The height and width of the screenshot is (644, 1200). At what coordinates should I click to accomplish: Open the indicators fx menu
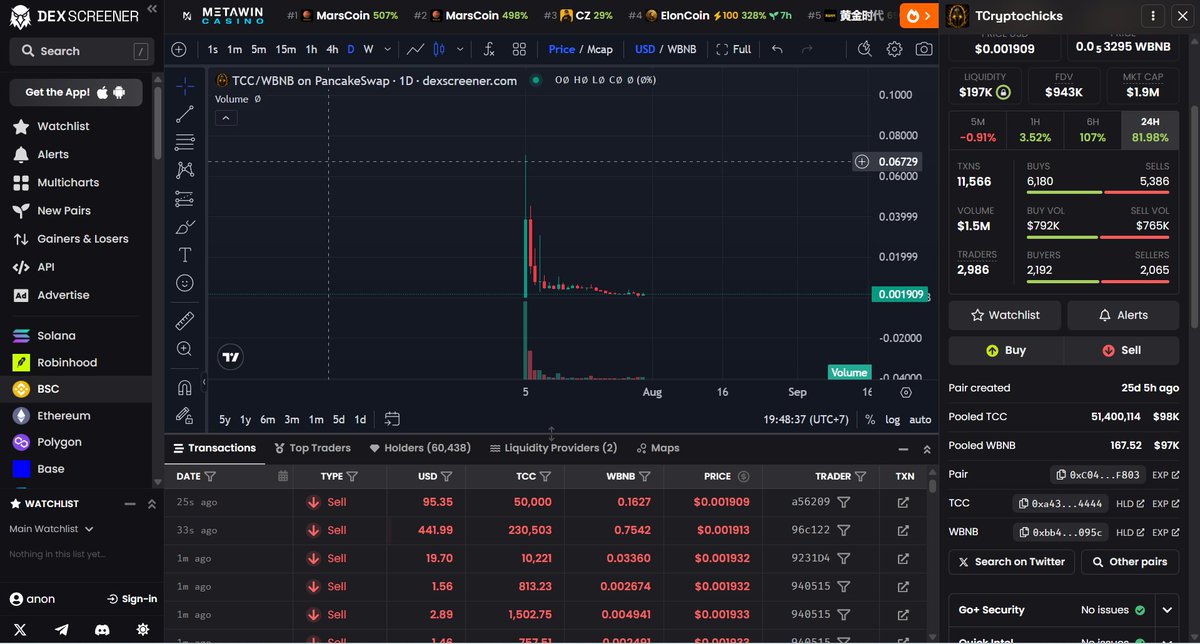(x=489, y=49)
